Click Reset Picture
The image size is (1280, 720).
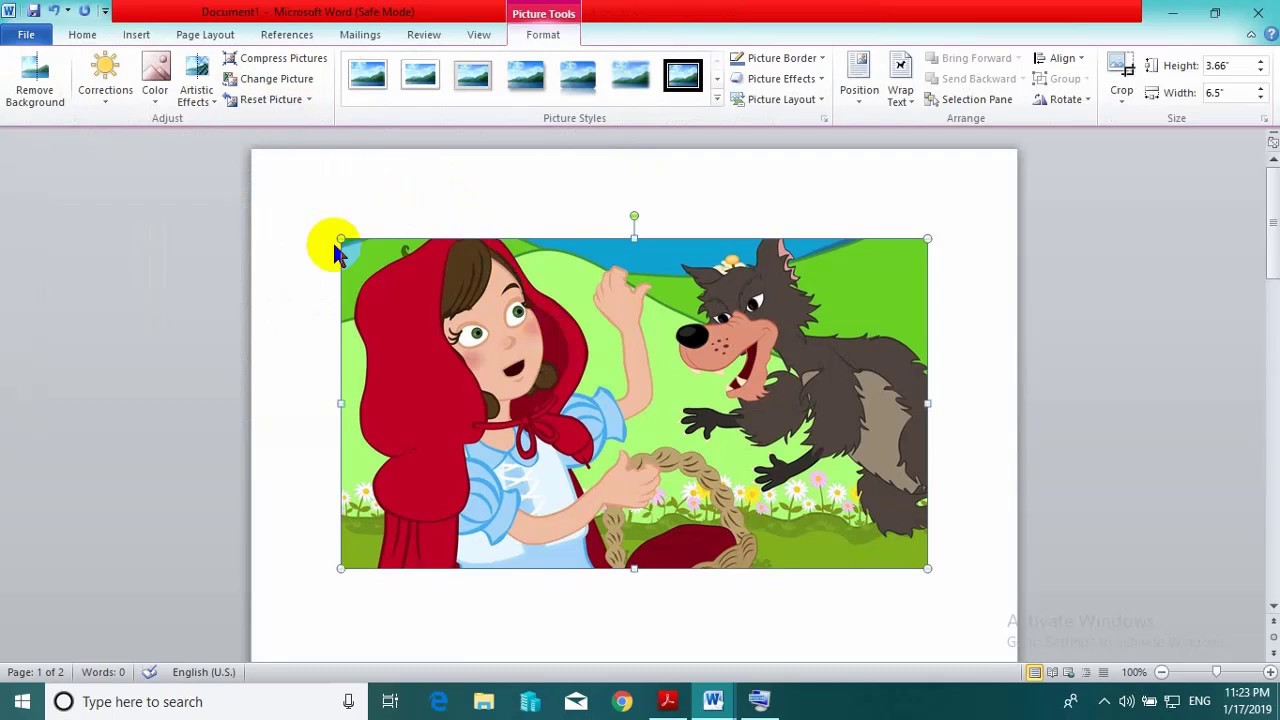click(262, 100)
